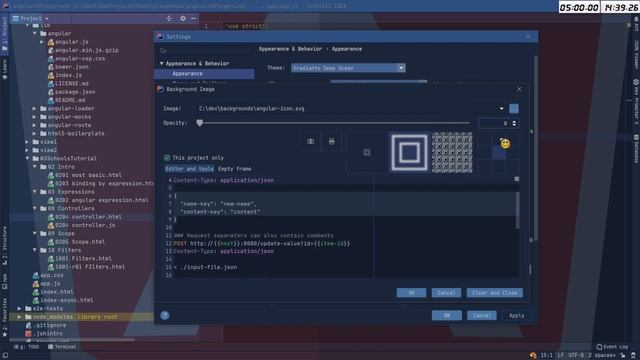Viewport: 640px width, 360px height.
Task: Click the settings search field magnifier icon
Action: pyautogui.click(x=163, y=51)
